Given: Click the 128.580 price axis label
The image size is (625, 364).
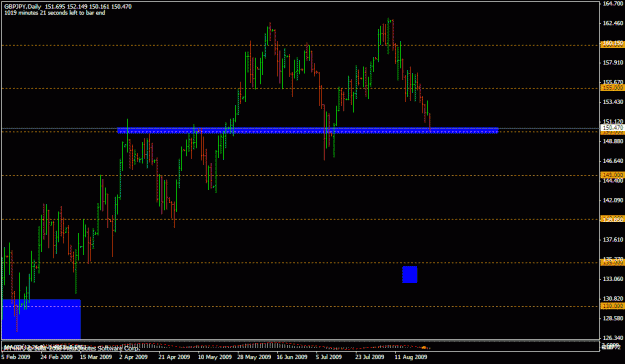Looking at the screenshot, I should 613,318.
